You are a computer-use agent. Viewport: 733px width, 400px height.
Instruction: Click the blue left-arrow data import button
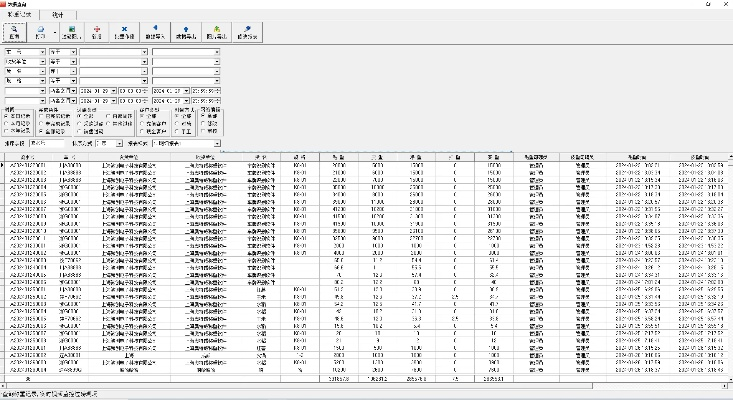click(155, 33)
